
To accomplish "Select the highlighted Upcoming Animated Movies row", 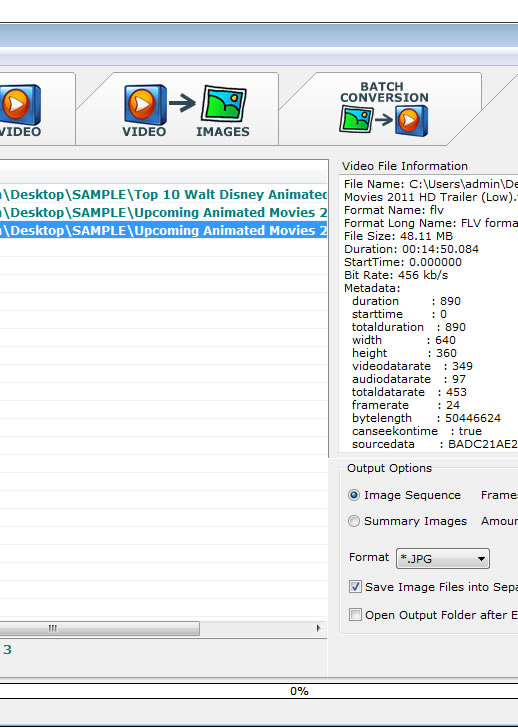I will 164,231.
